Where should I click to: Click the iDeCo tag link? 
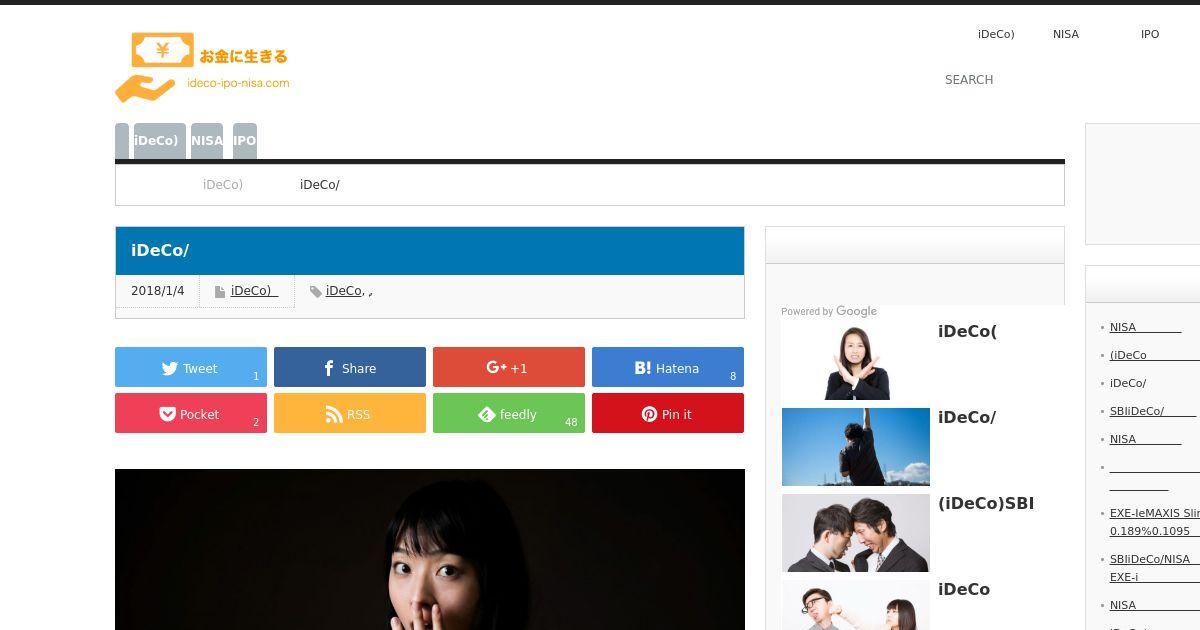click(x=343, y=291)
